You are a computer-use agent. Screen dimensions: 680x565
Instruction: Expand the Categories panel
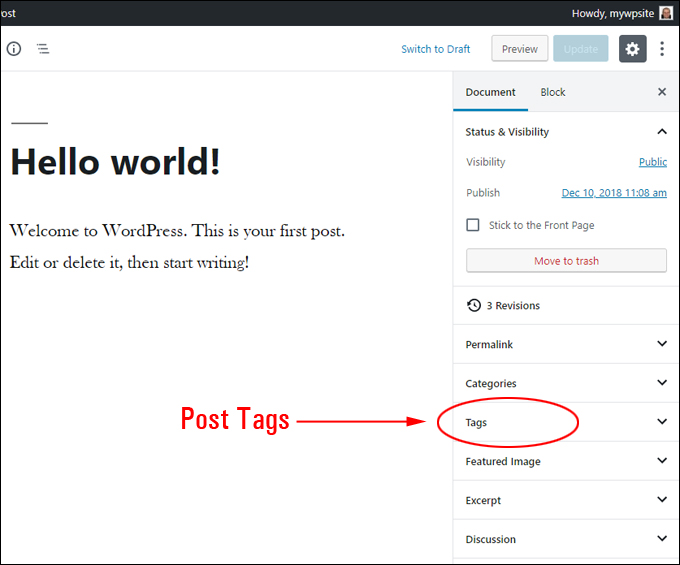pos(662,382)
